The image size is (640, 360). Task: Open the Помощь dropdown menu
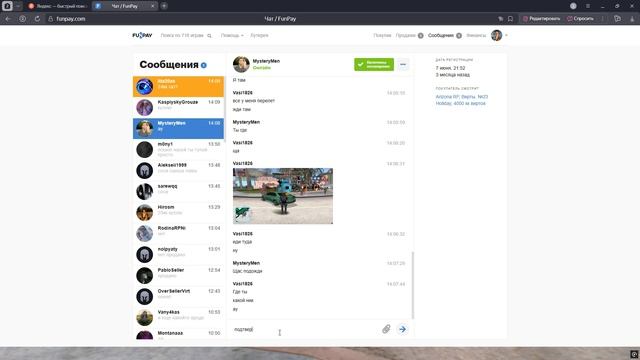232,36
